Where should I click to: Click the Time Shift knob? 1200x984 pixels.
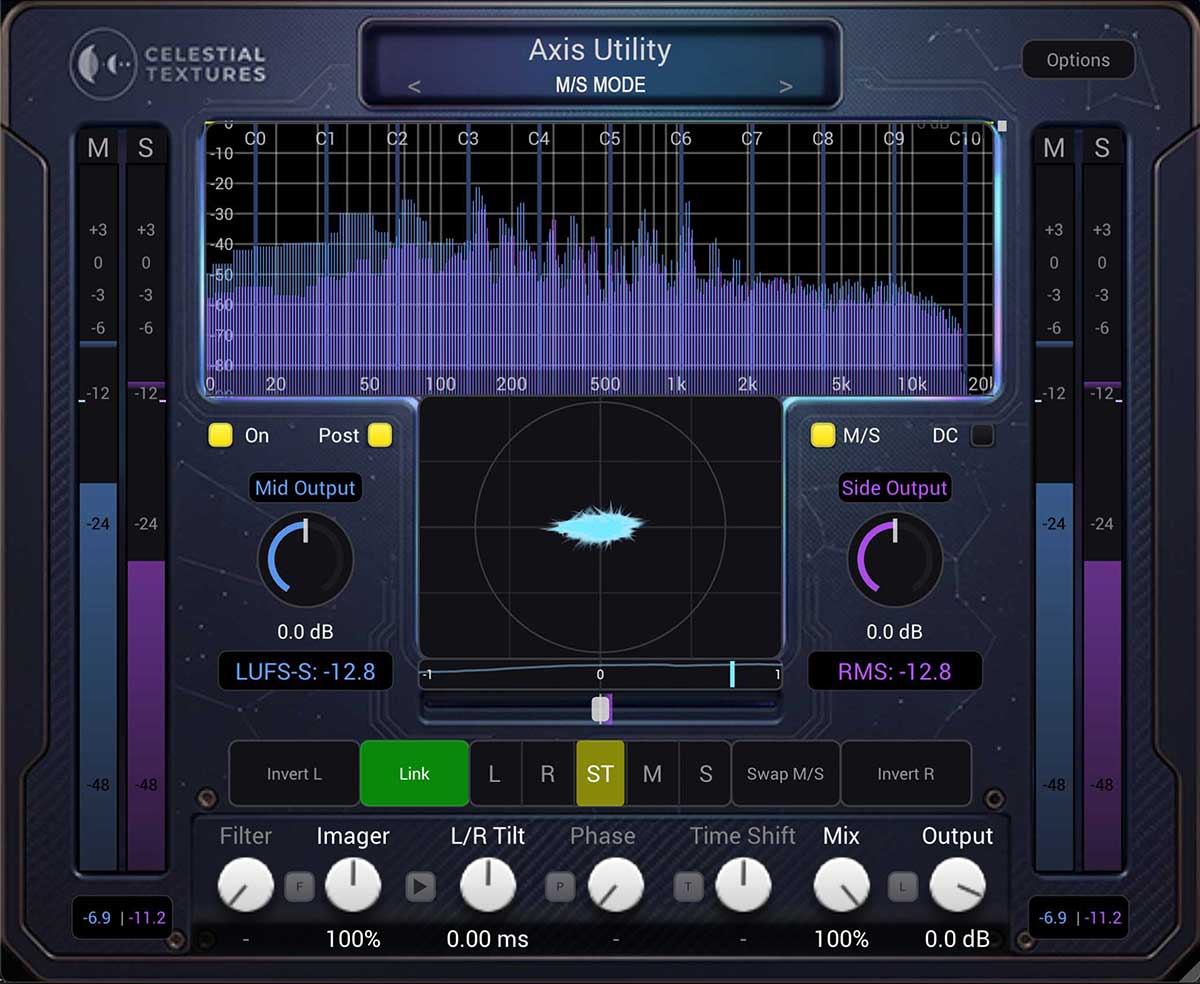click(x=743, y=885)
